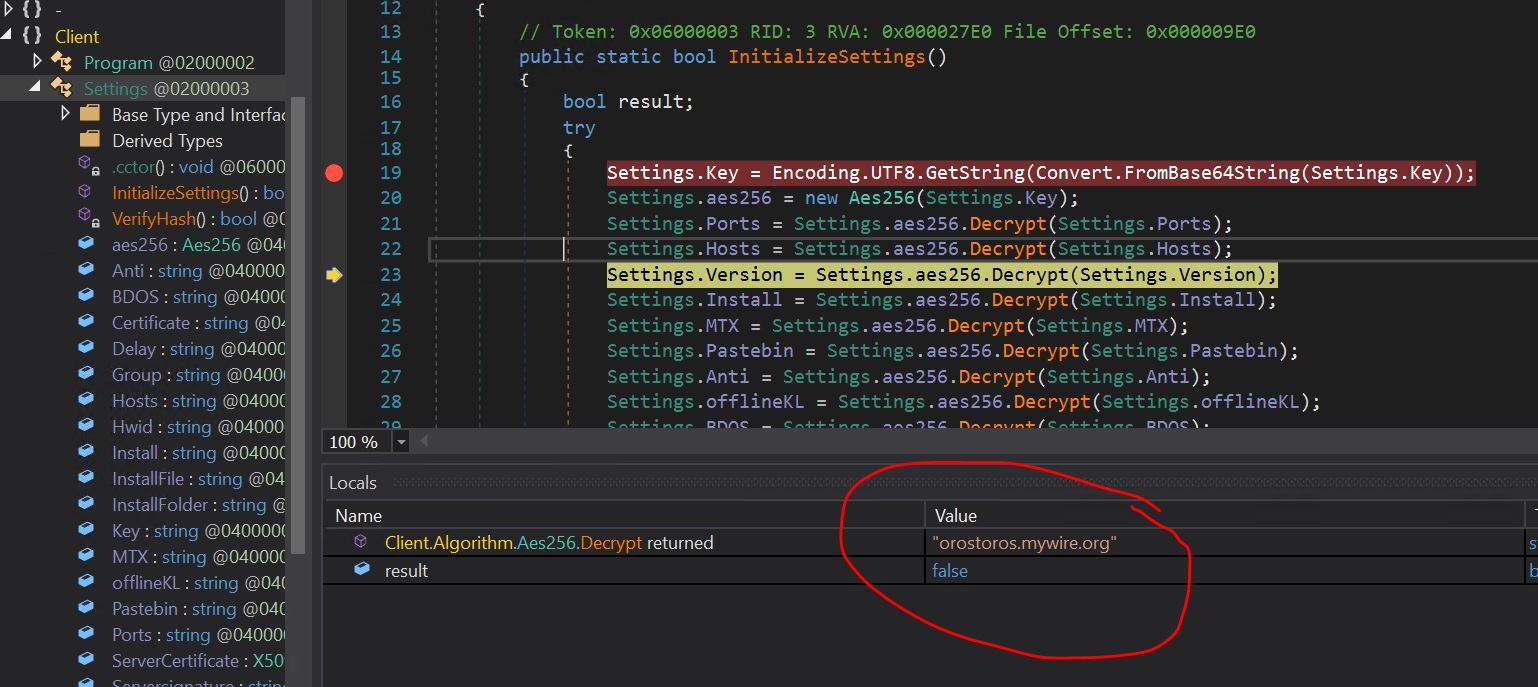The width and height of the screenshot is (1538, 687).
Task: Select the Derived Types folder icon
Action: point(90,140)
